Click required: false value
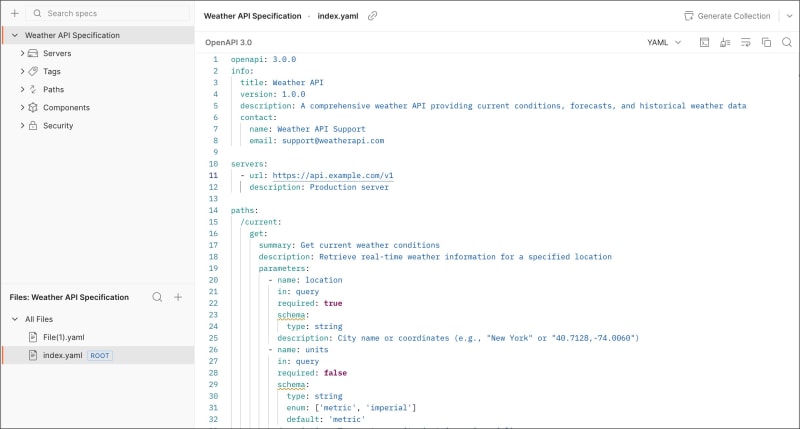800x429 pixels. tap(335, 373)
